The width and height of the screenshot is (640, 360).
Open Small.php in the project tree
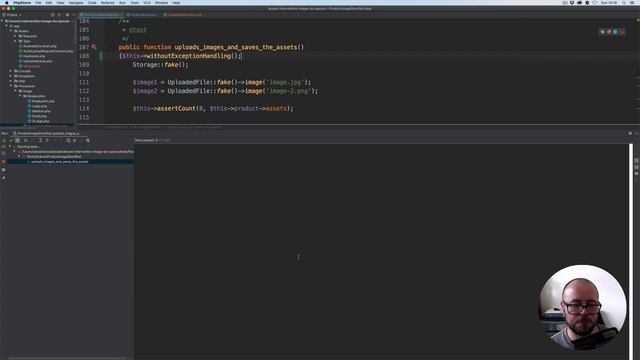click(39, 116)
